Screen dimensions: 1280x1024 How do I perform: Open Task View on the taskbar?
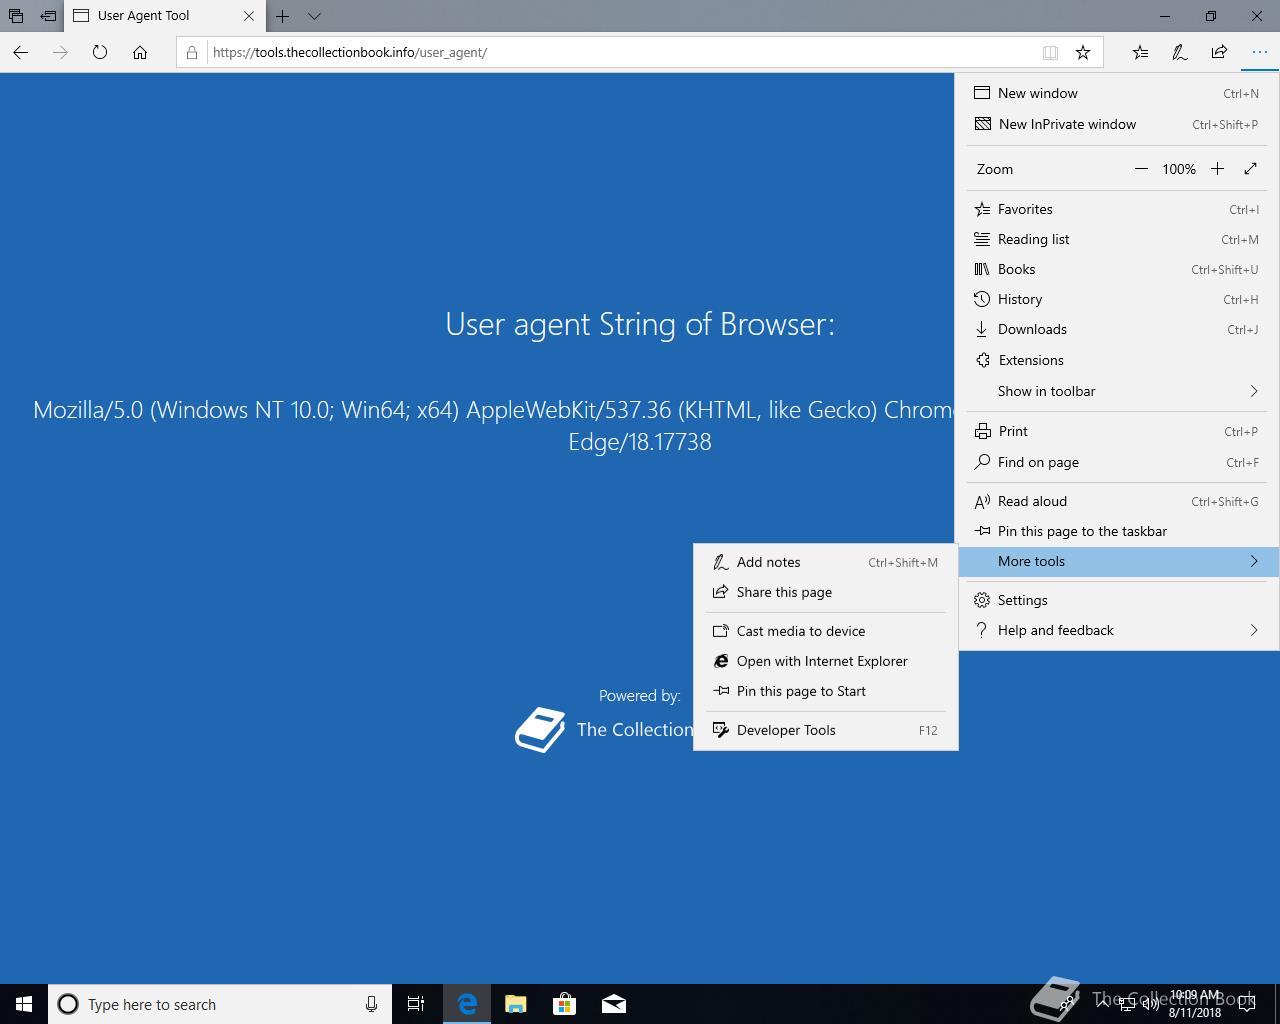[416, 1004]
